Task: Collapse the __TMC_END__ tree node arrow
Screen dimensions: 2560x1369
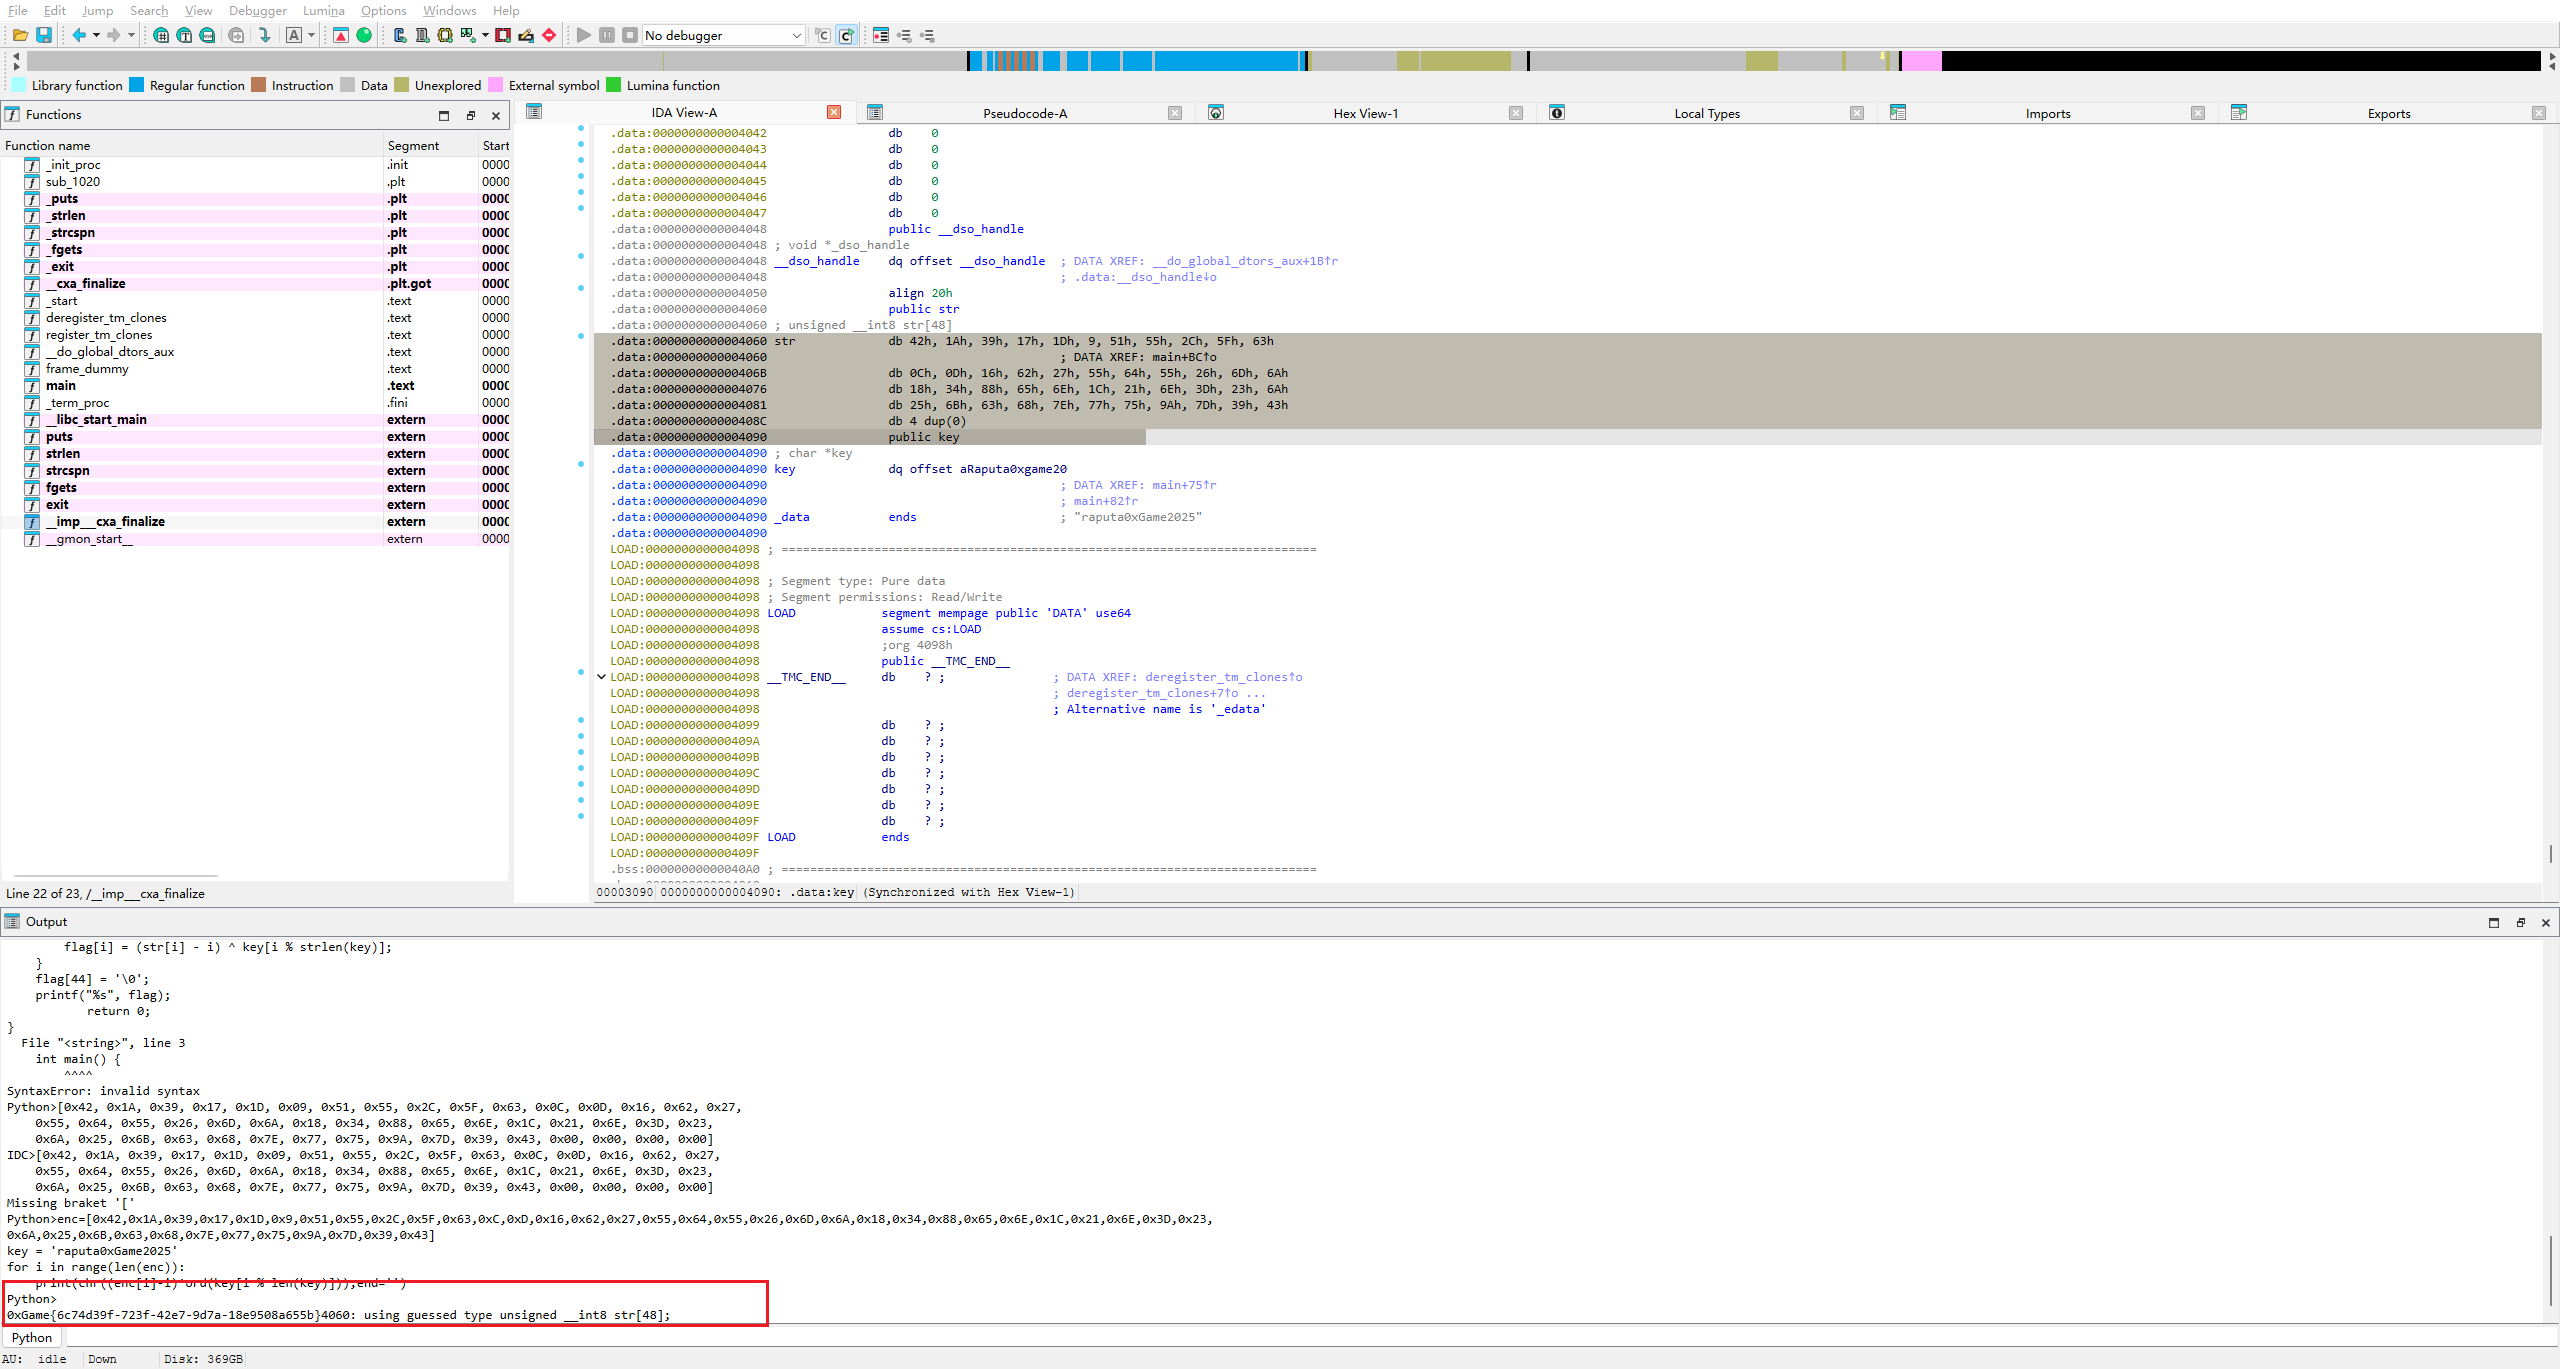Action: [x=601, y=677]
